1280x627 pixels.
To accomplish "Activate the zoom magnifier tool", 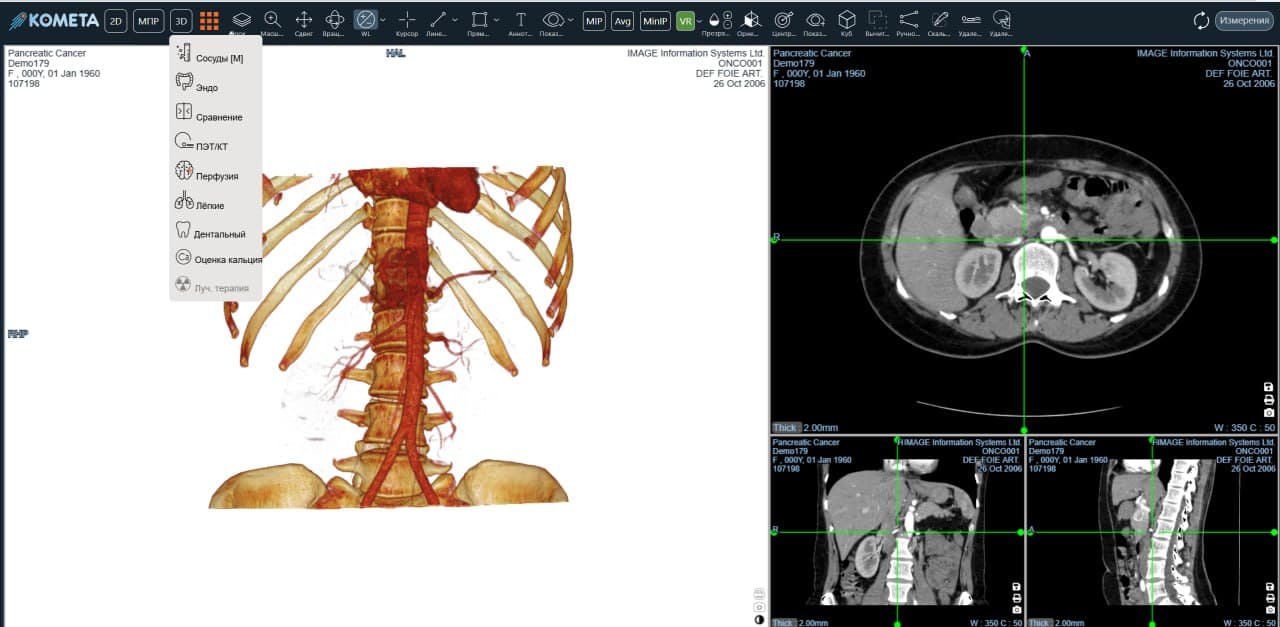I will [272, 20].
